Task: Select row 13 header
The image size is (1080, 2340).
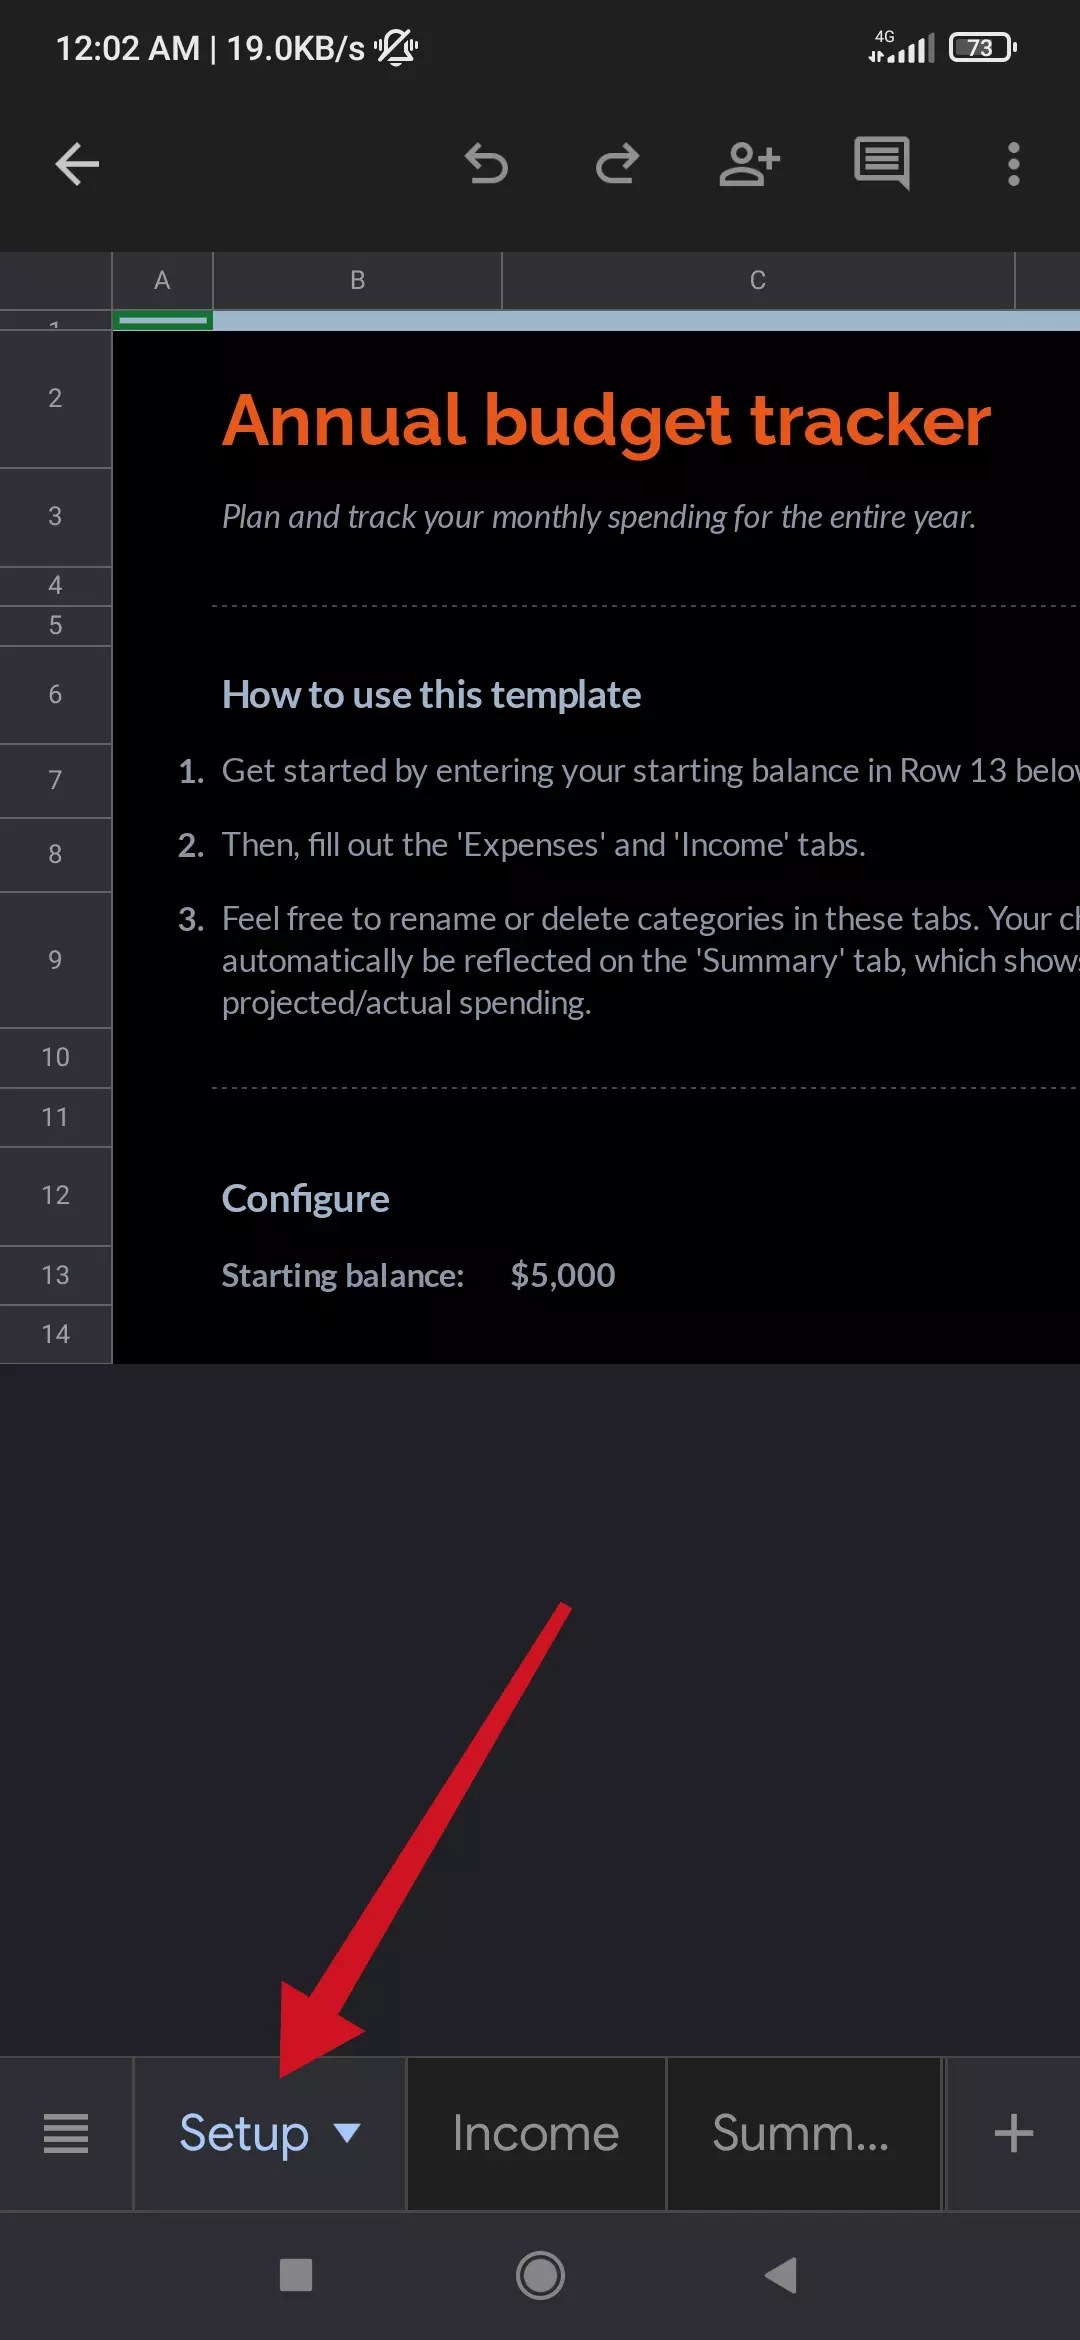Action: [x=55, y=1274]
